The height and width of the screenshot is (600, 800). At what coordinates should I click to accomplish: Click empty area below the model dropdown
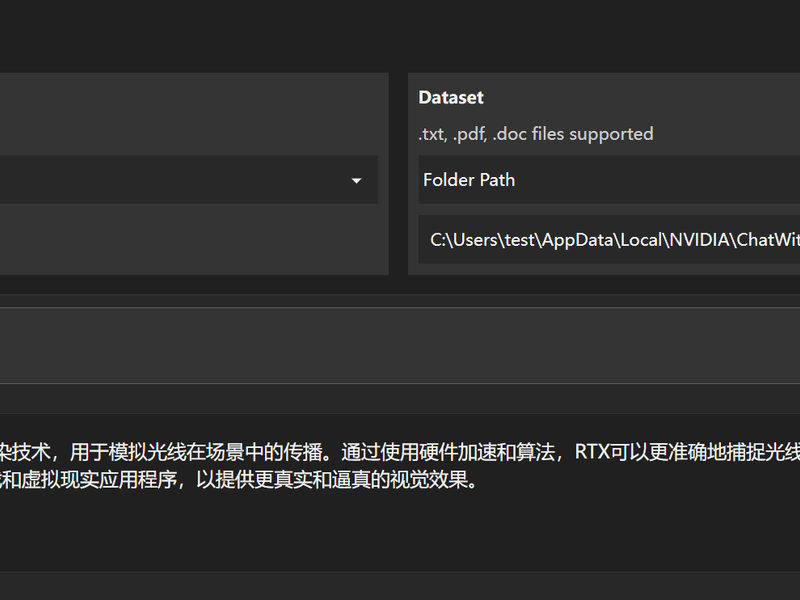point(189,239)
